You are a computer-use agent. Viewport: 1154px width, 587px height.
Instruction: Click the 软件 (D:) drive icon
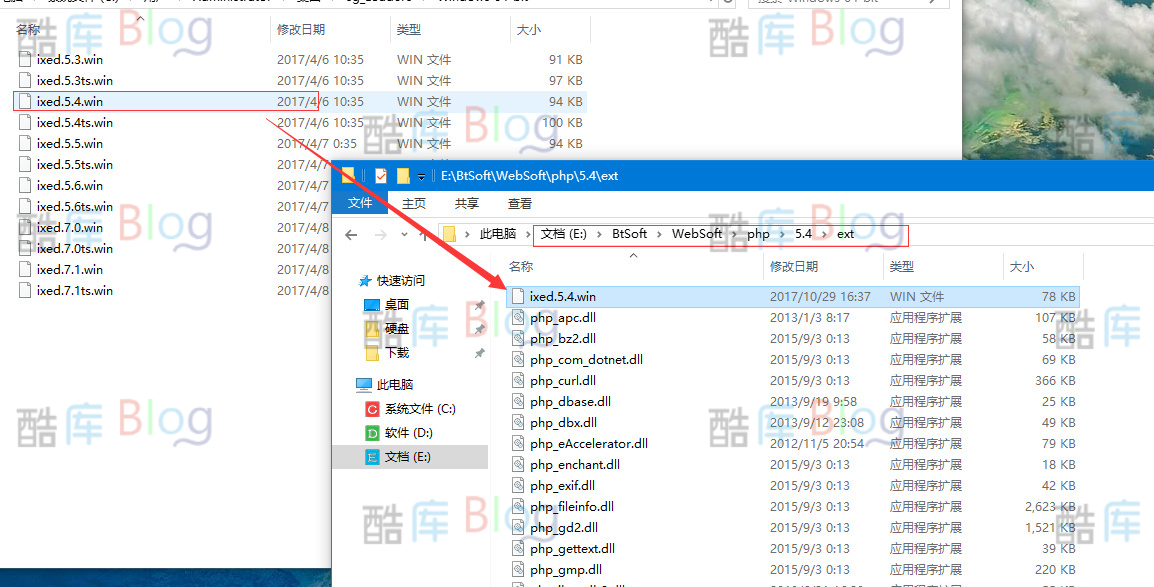(372, 433)
